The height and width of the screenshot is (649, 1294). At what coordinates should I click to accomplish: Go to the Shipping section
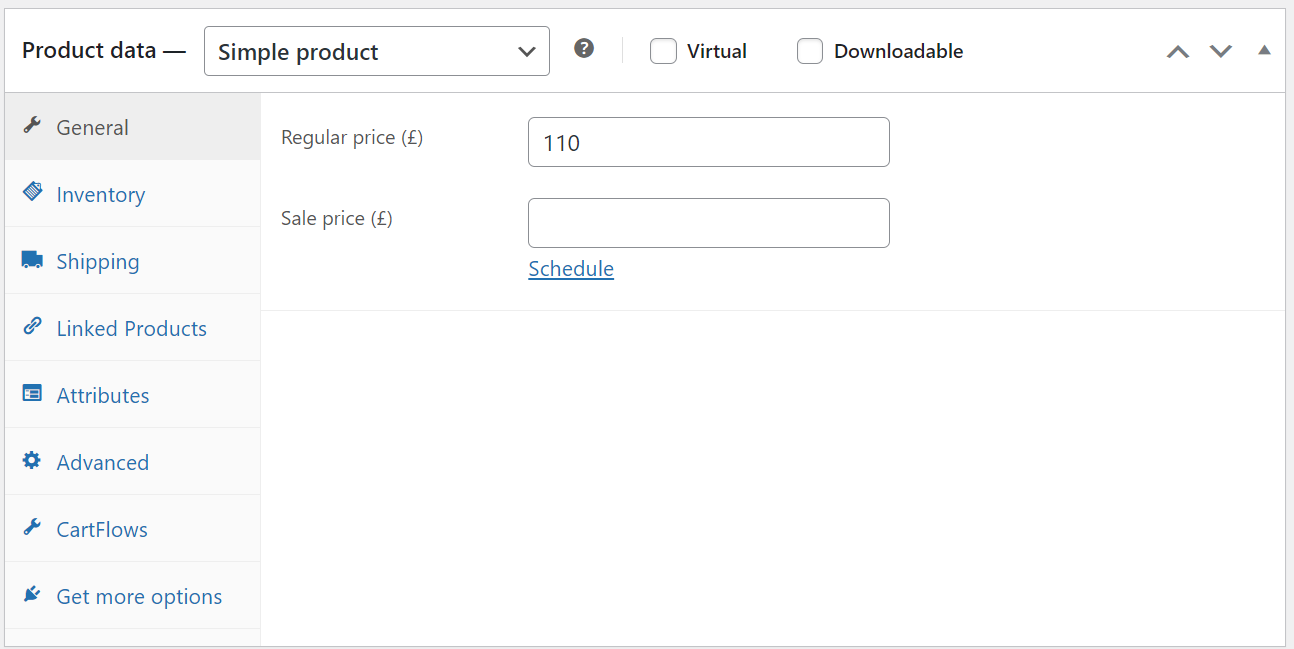97,260
